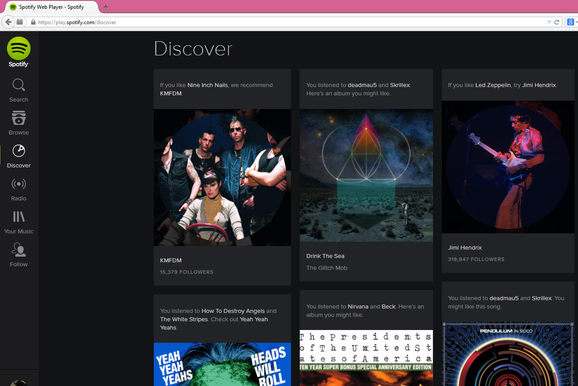Screen dimensions: 578x386
Task: Open the address bar history dropdown arrow
Action: [x=549, y=22]
